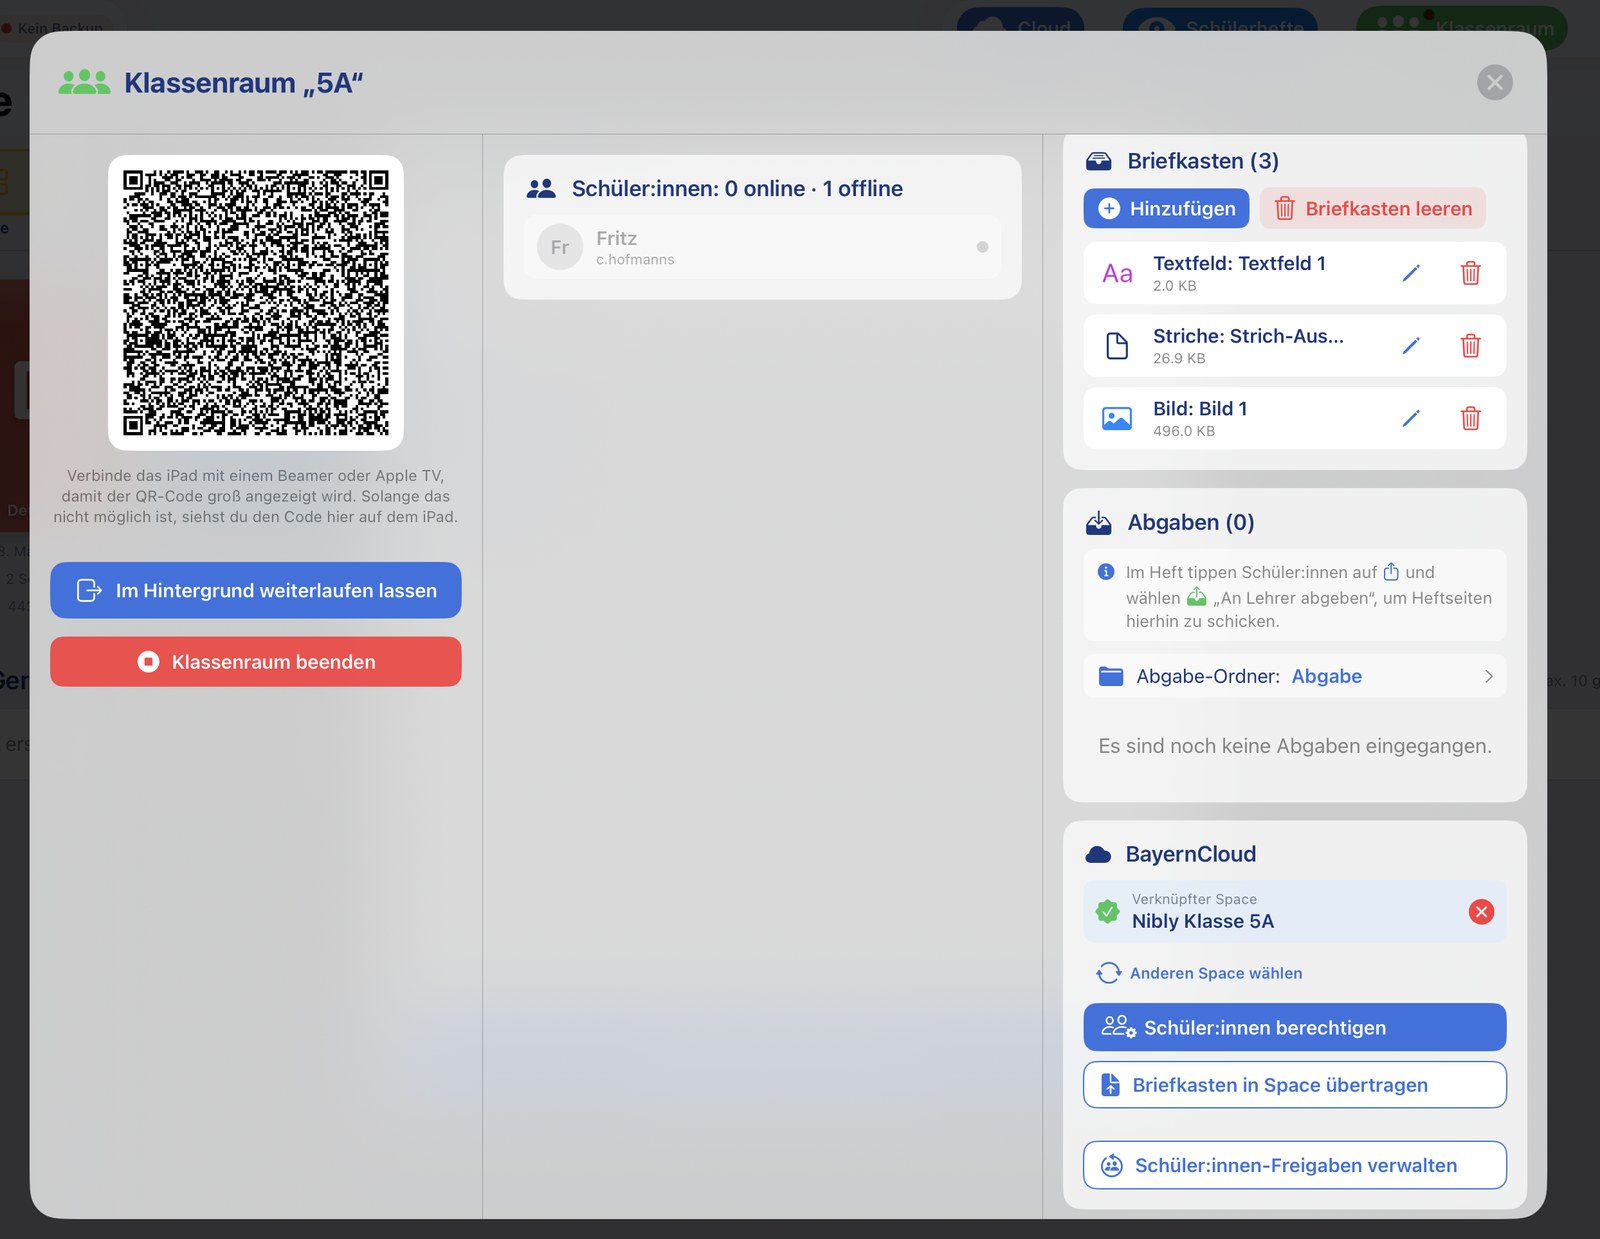The height and width of the screenshot is (1239, 1600).
Task: Open Schüler:innen-Freigaben verwalten
Action: click(1294, 1165)
